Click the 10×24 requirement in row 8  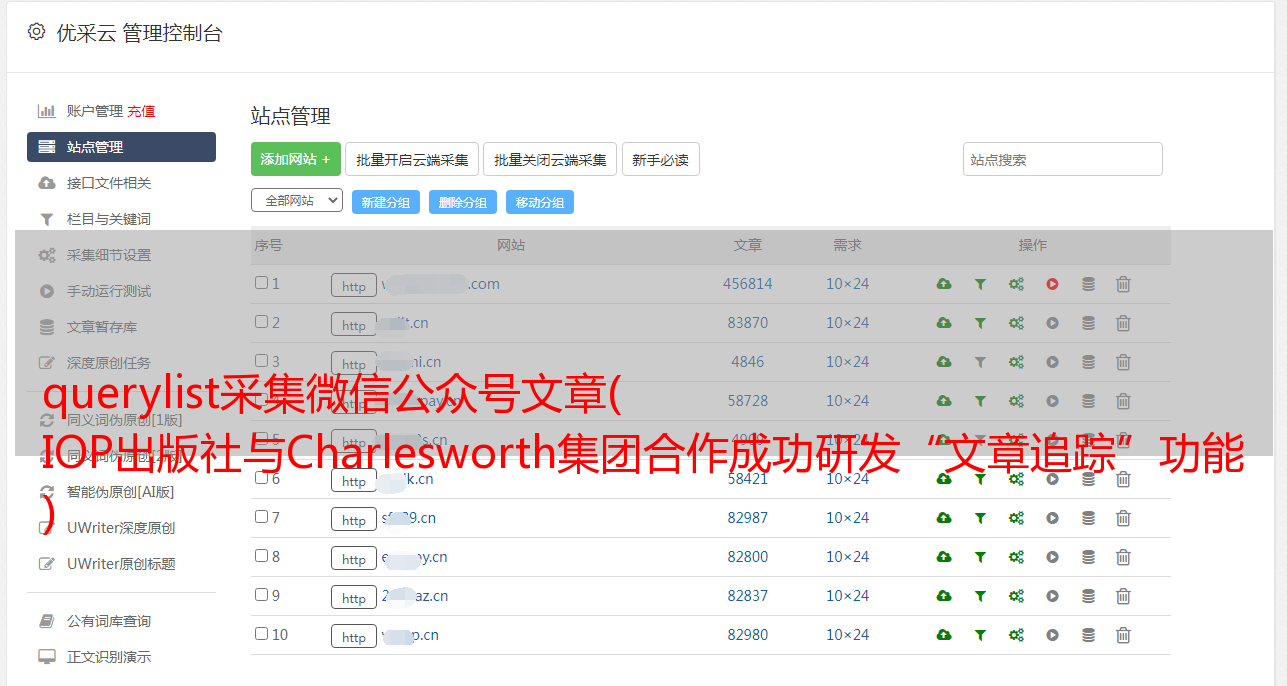[x=847, y=557]
